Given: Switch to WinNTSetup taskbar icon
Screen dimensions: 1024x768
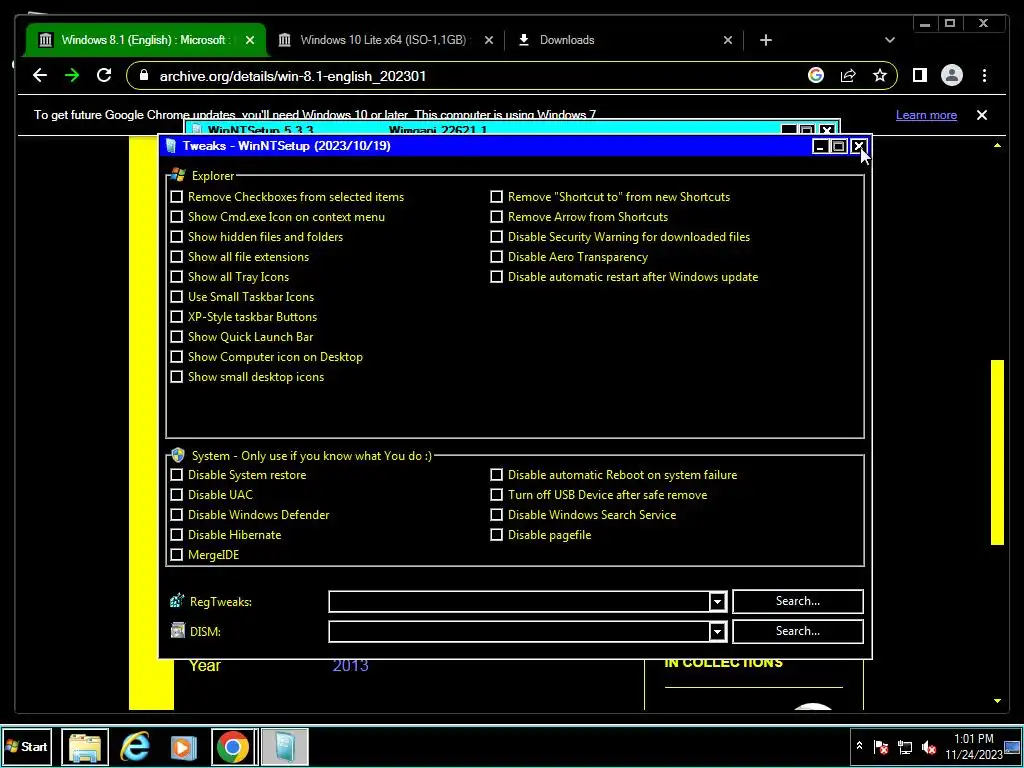Looking at the screenshot, I should [285, 747].
